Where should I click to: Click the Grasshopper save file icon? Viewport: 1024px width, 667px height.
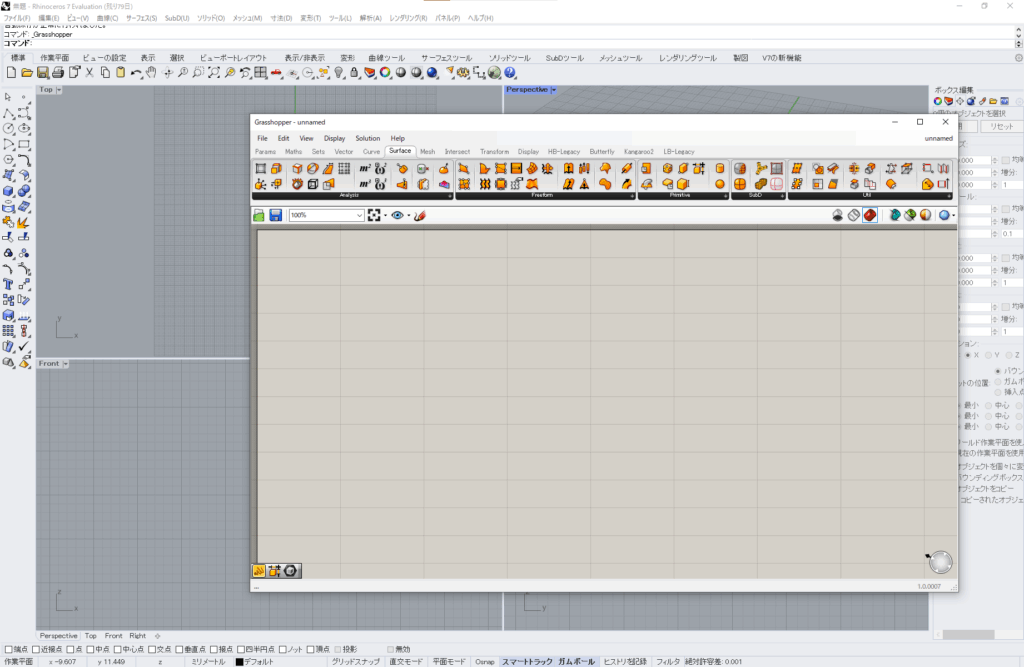275,215
